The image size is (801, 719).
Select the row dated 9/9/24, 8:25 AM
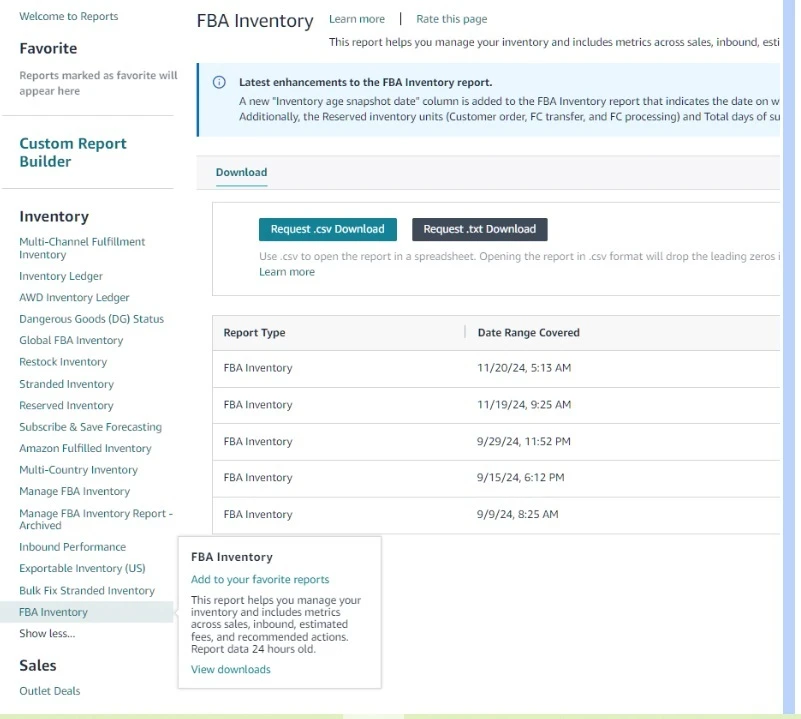(x=496, y=515)
